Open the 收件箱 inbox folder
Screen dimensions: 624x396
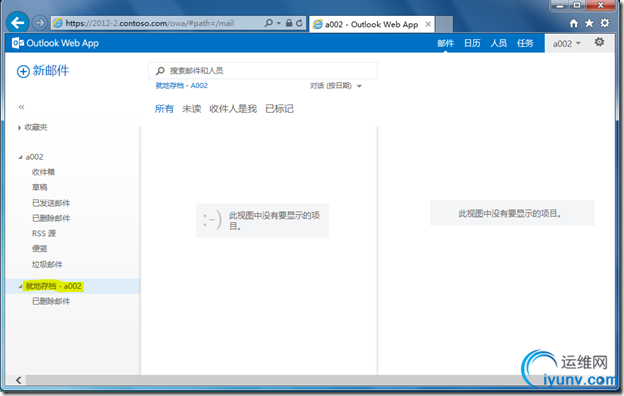click(x=43, y=172)
